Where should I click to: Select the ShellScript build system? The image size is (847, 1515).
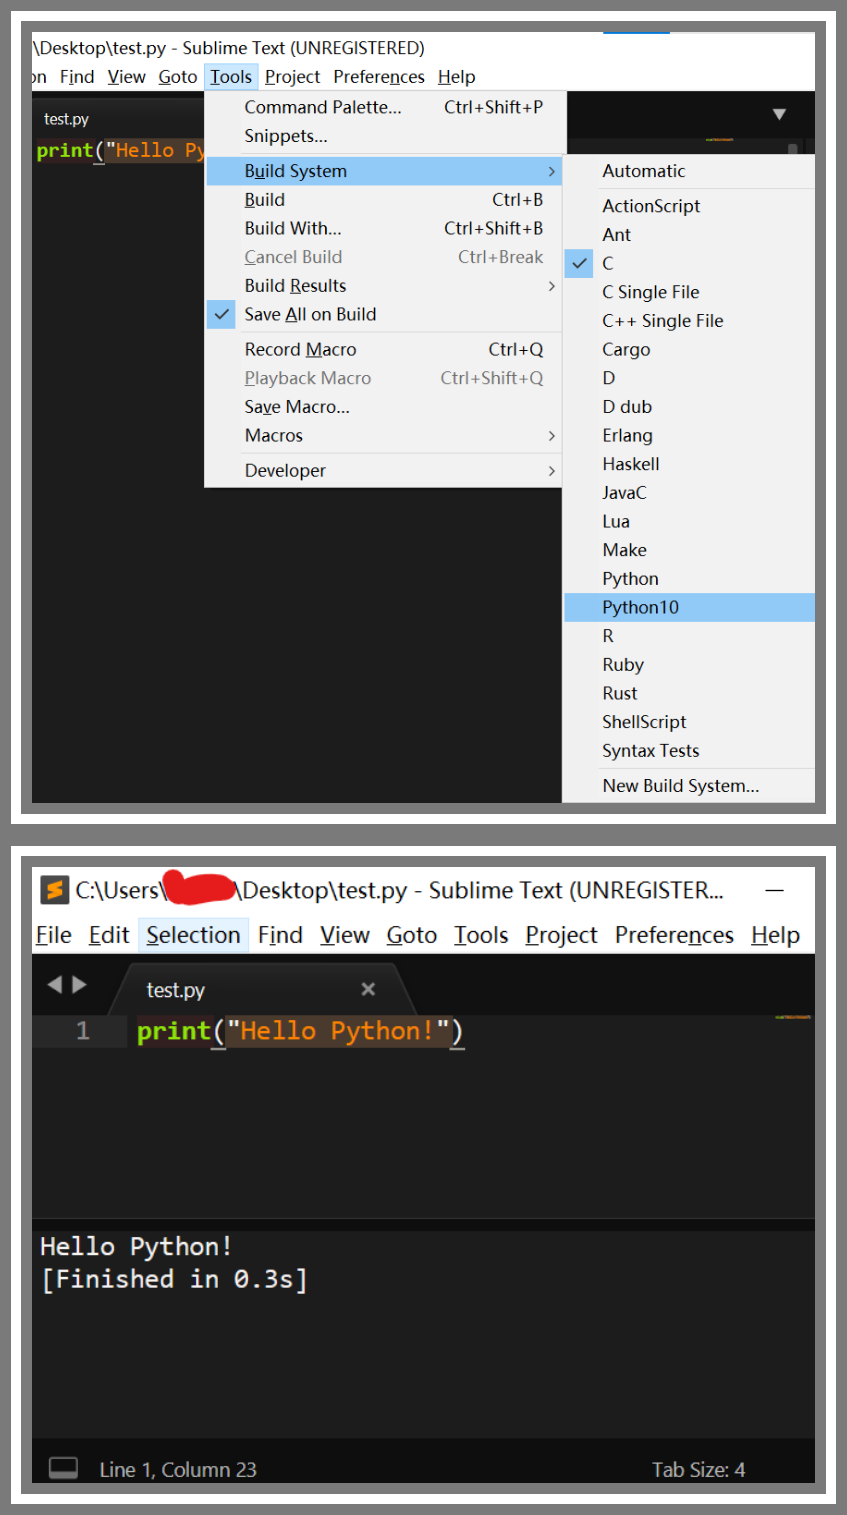690,722
